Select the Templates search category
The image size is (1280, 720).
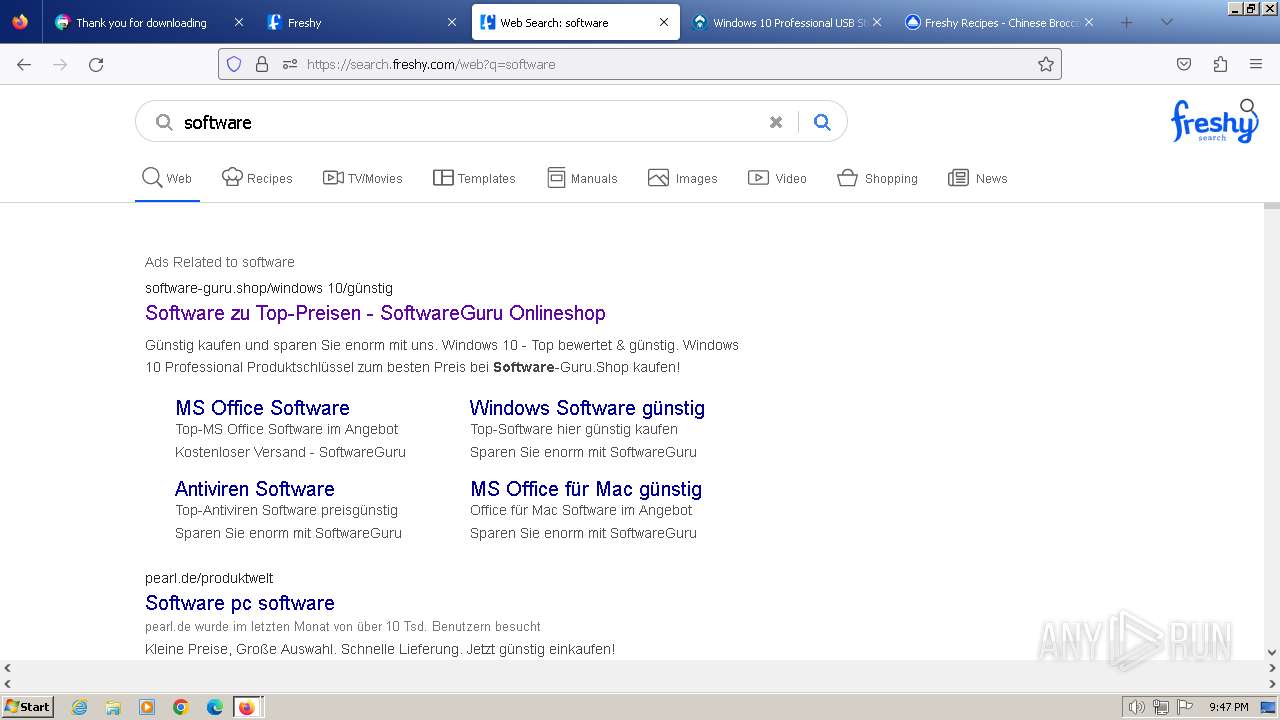(474, 178)
